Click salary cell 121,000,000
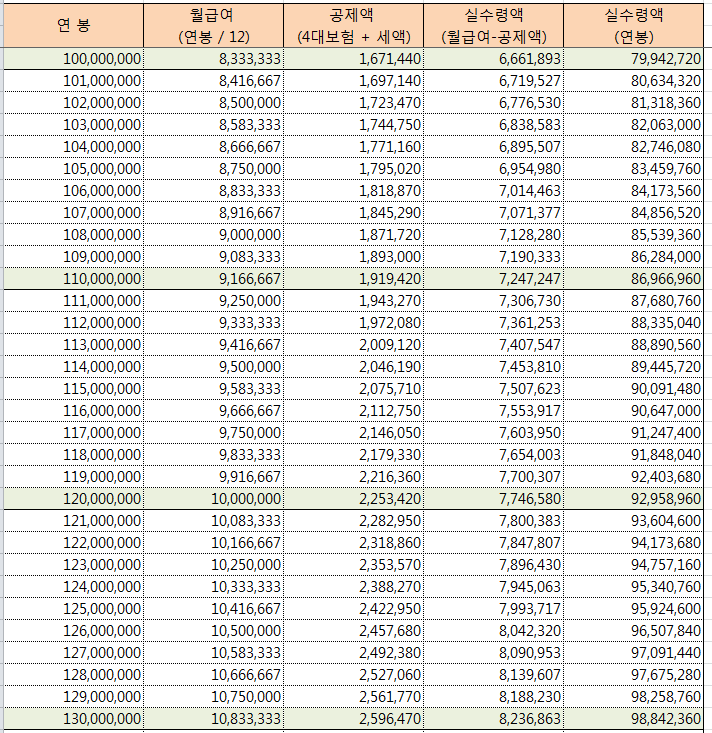The width and height of the screenshot is (712, 733). (x=73, y=520)
